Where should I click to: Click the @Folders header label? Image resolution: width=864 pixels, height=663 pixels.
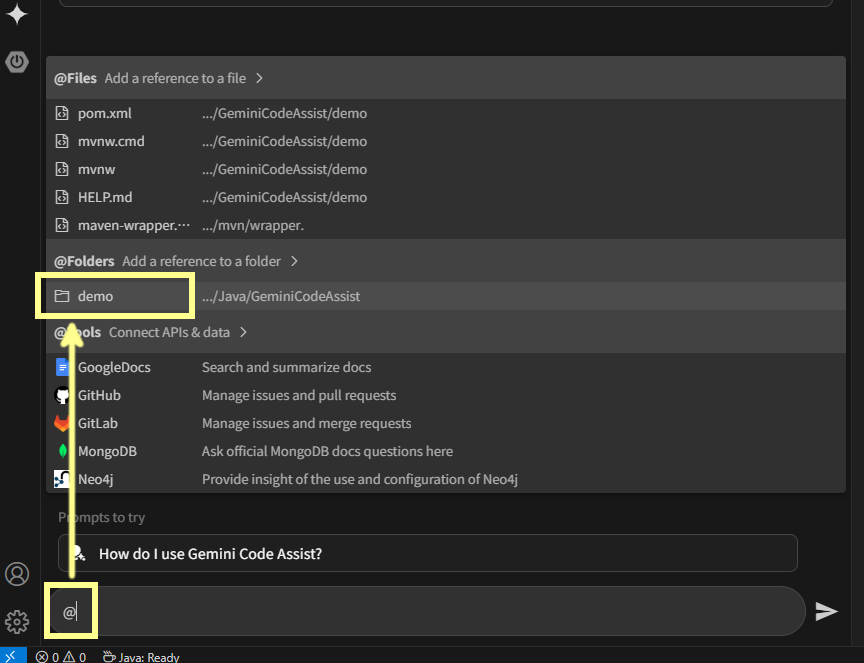(x=84, y=261)
